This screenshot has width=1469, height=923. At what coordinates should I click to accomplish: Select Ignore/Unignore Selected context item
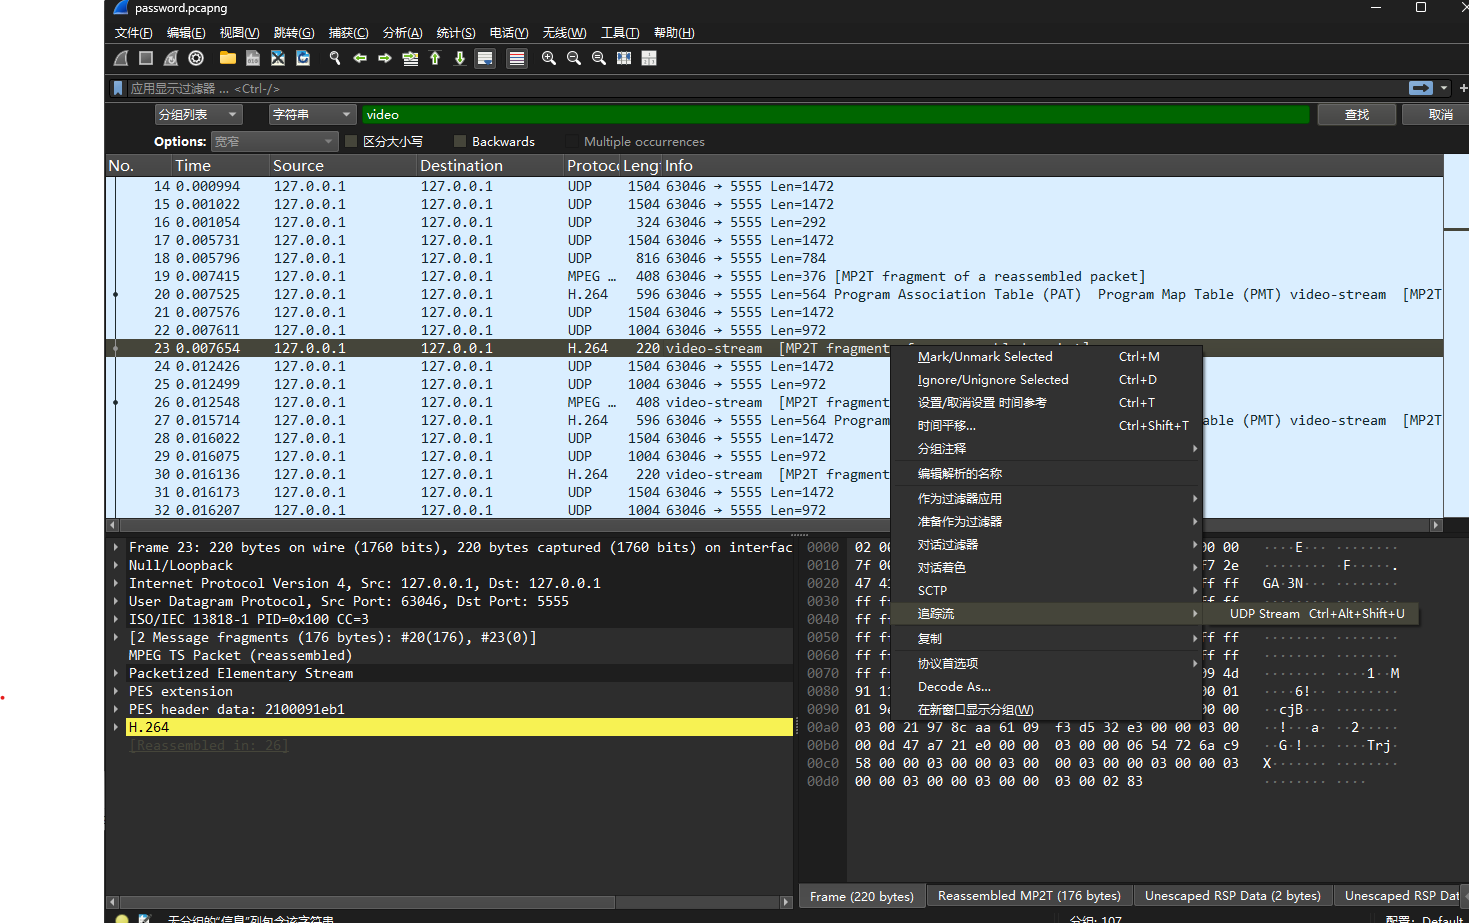(1046, 380)
